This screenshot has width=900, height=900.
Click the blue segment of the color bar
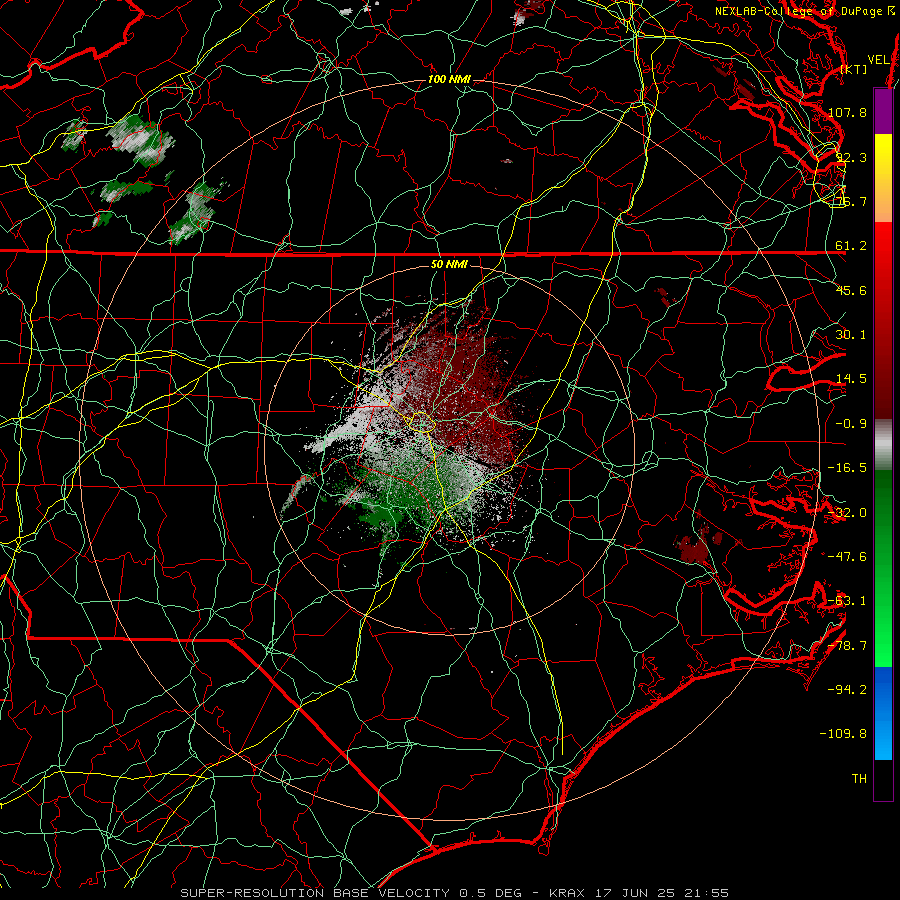point(883,713)
